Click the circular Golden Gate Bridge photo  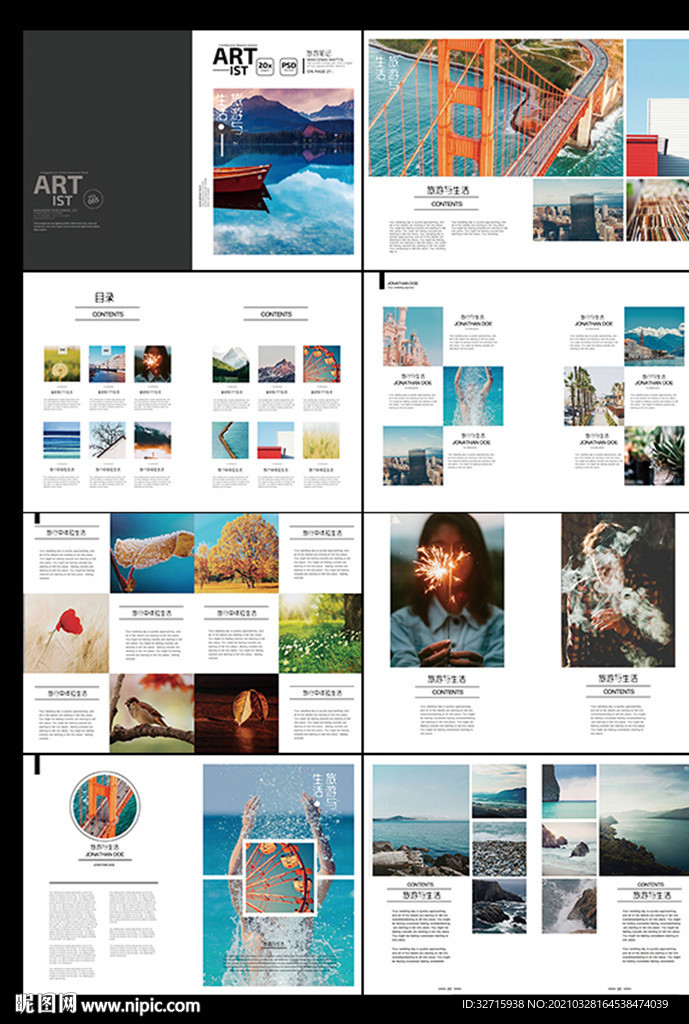[105, 806]
